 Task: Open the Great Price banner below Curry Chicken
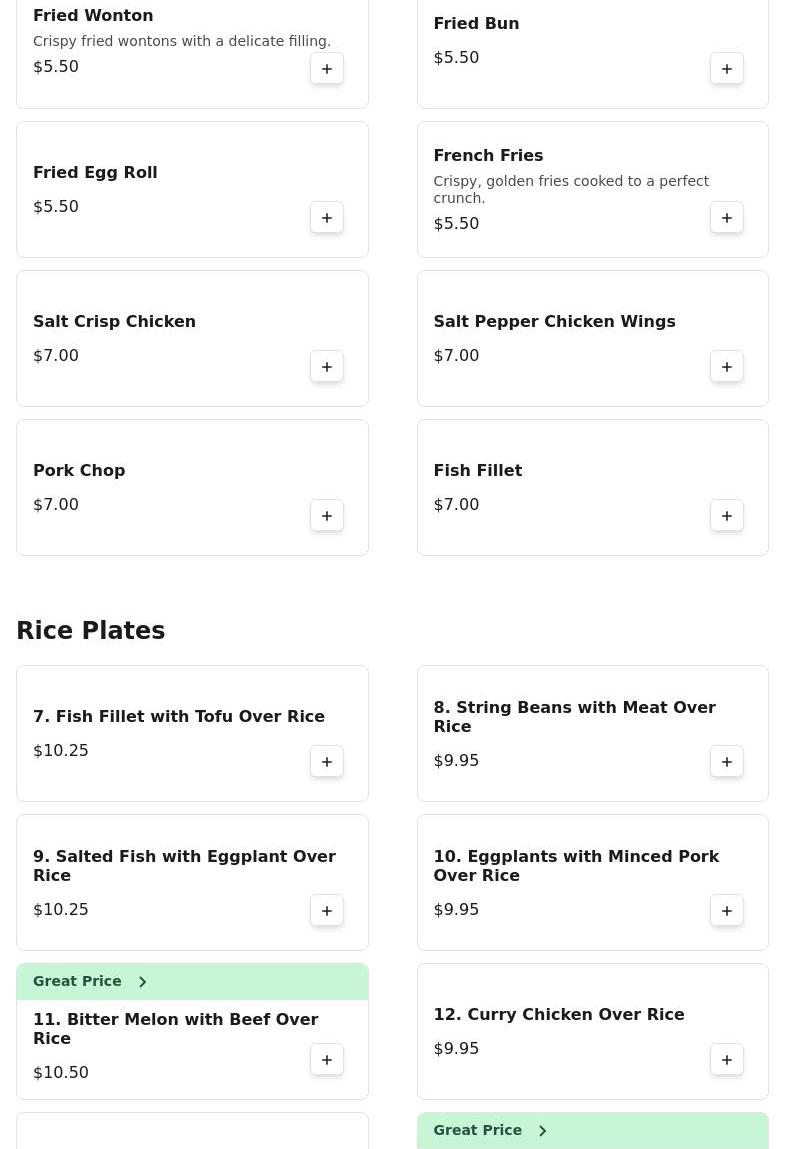(490, 1131)
